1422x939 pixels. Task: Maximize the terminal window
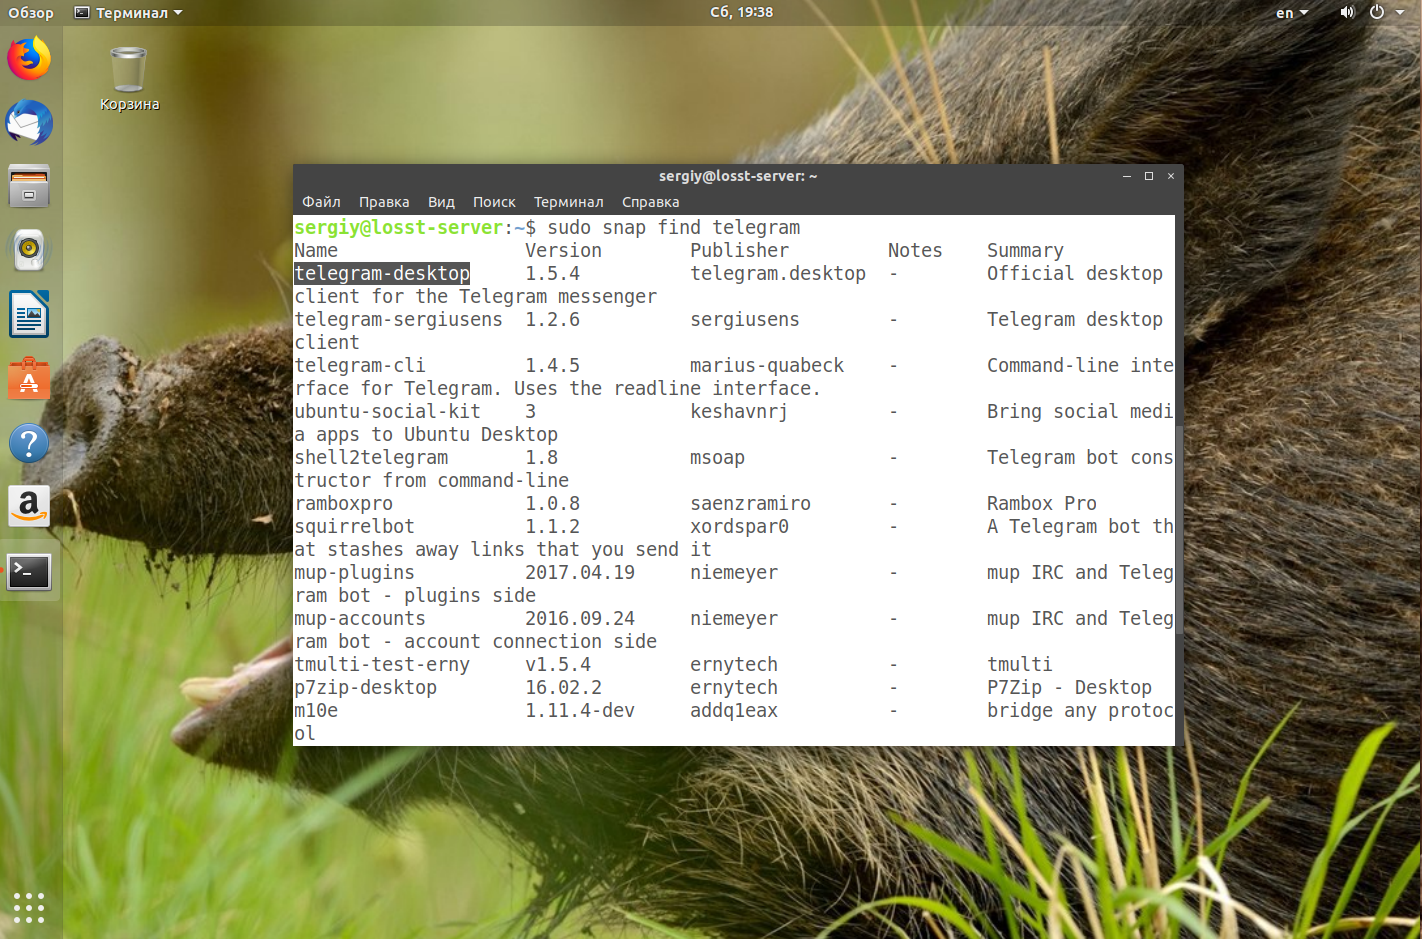click(x=1149, y=176)
